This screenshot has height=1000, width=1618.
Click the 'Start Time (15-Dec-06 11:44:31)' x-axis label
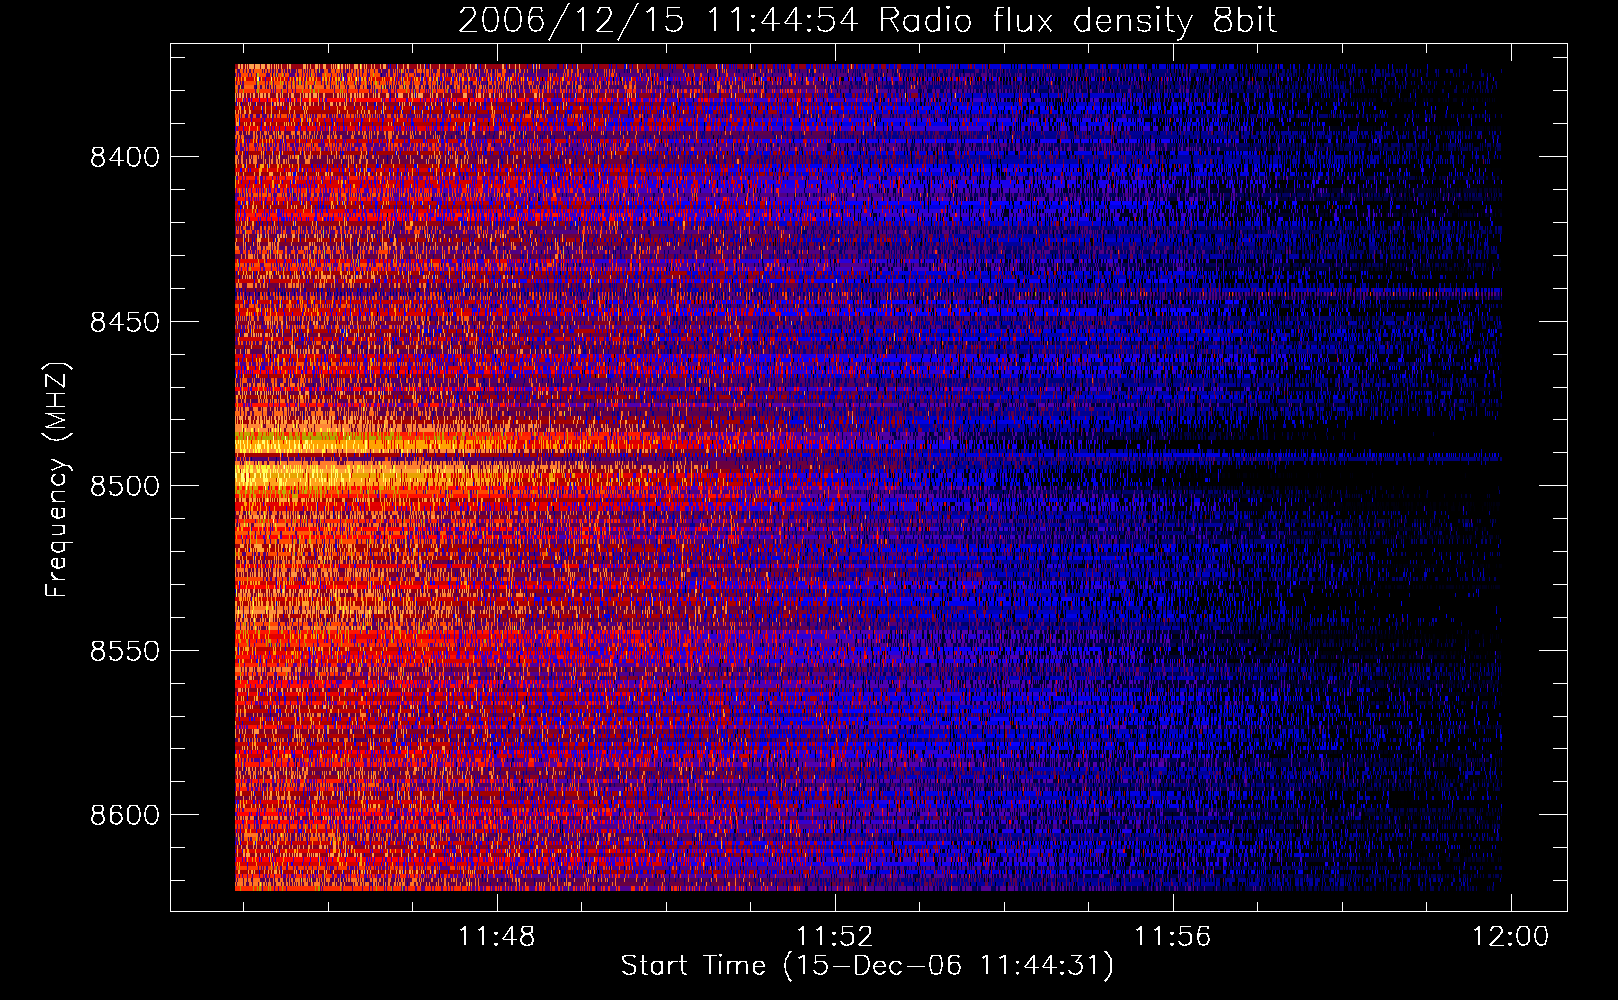point(867,966)
